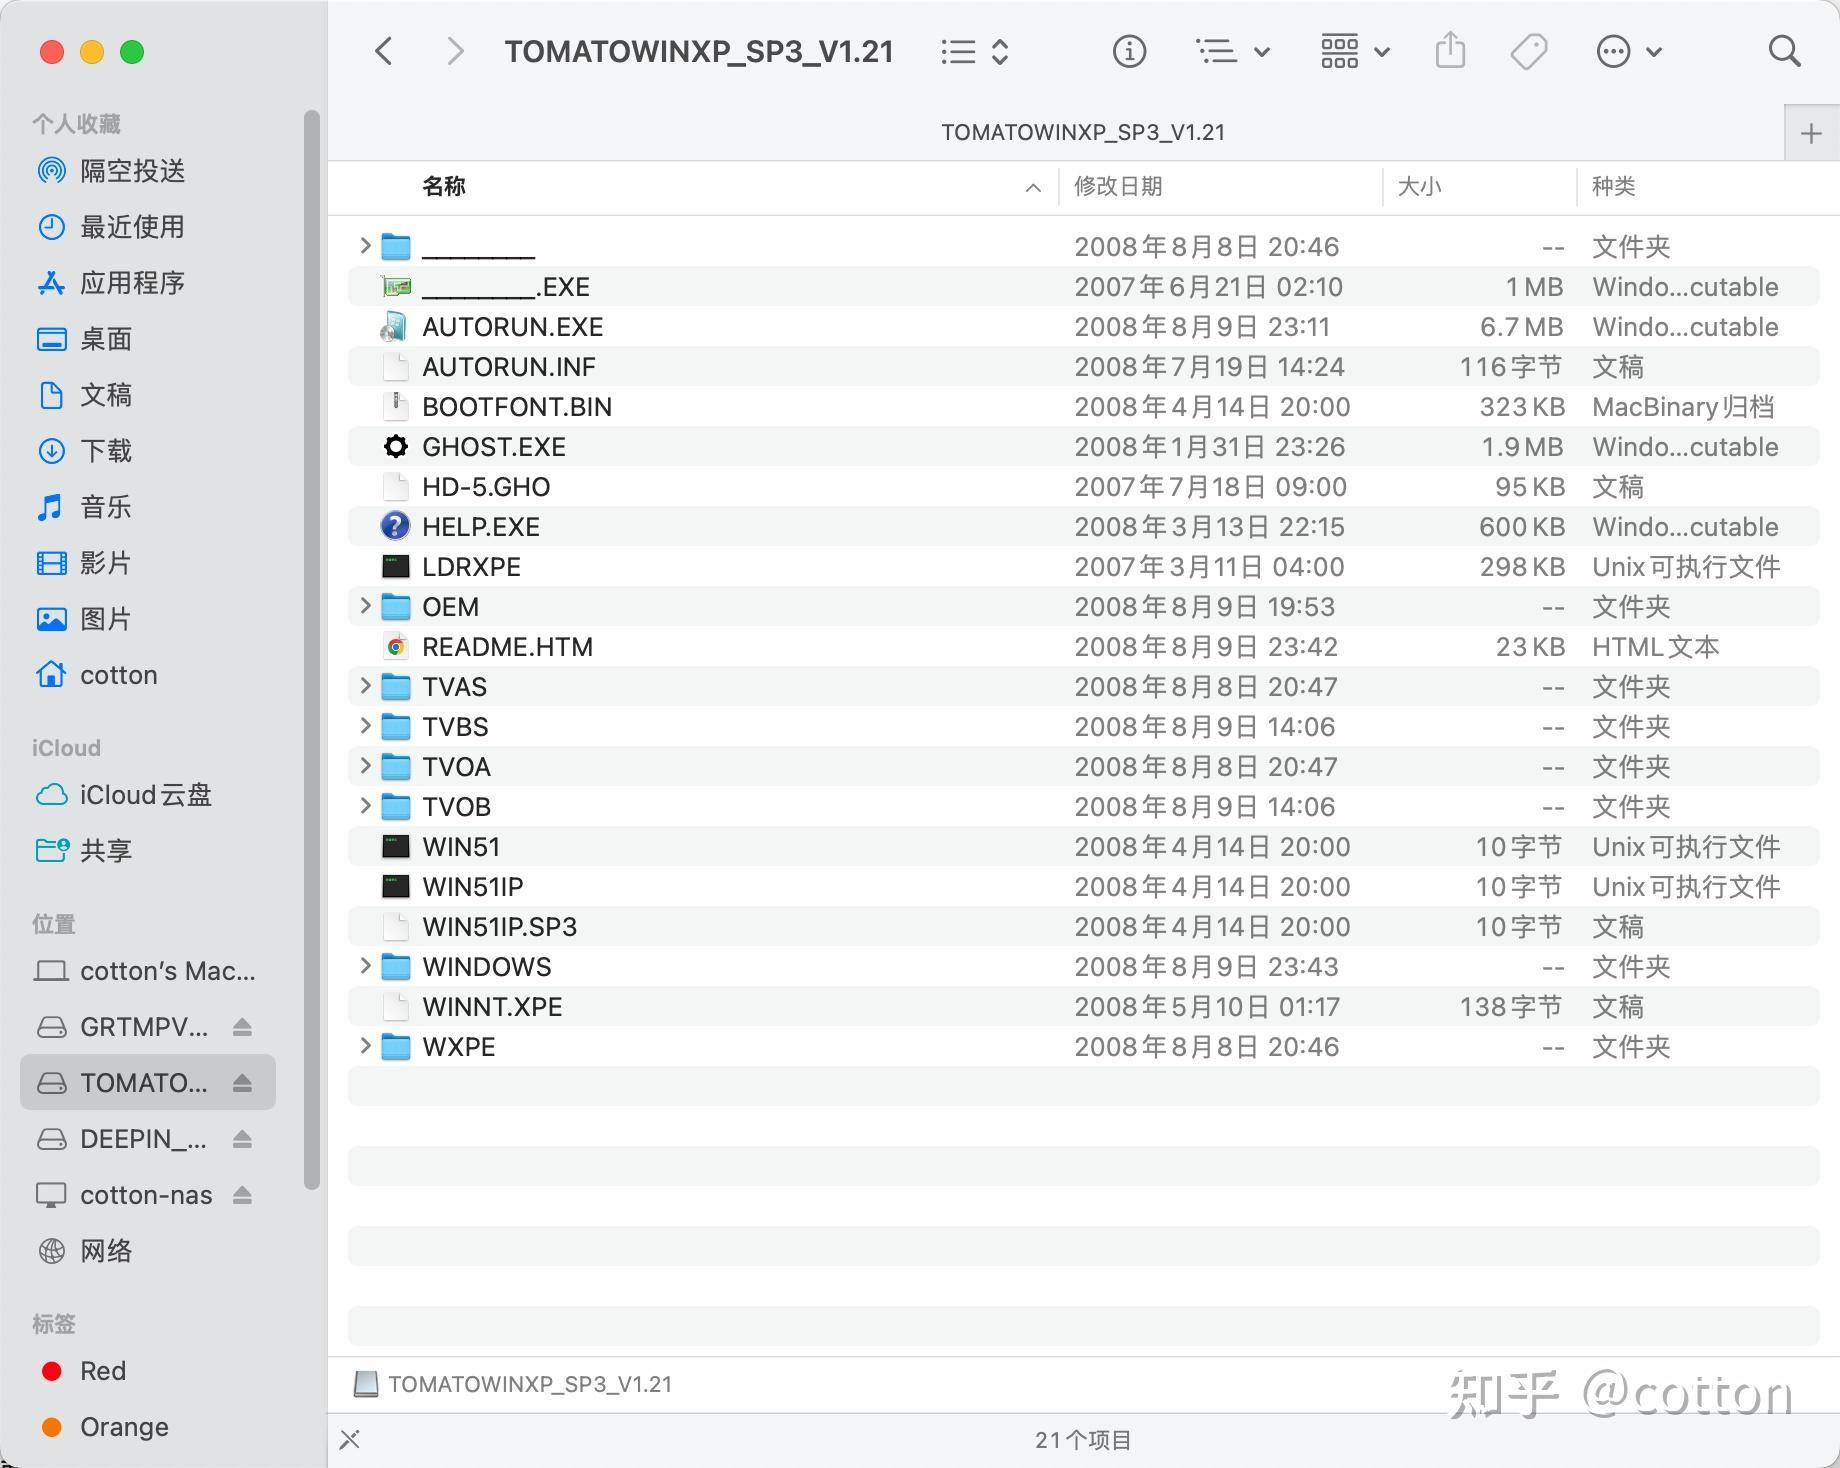Open 图片 (Pictures) in sidebar

click(x=106, y=619)
